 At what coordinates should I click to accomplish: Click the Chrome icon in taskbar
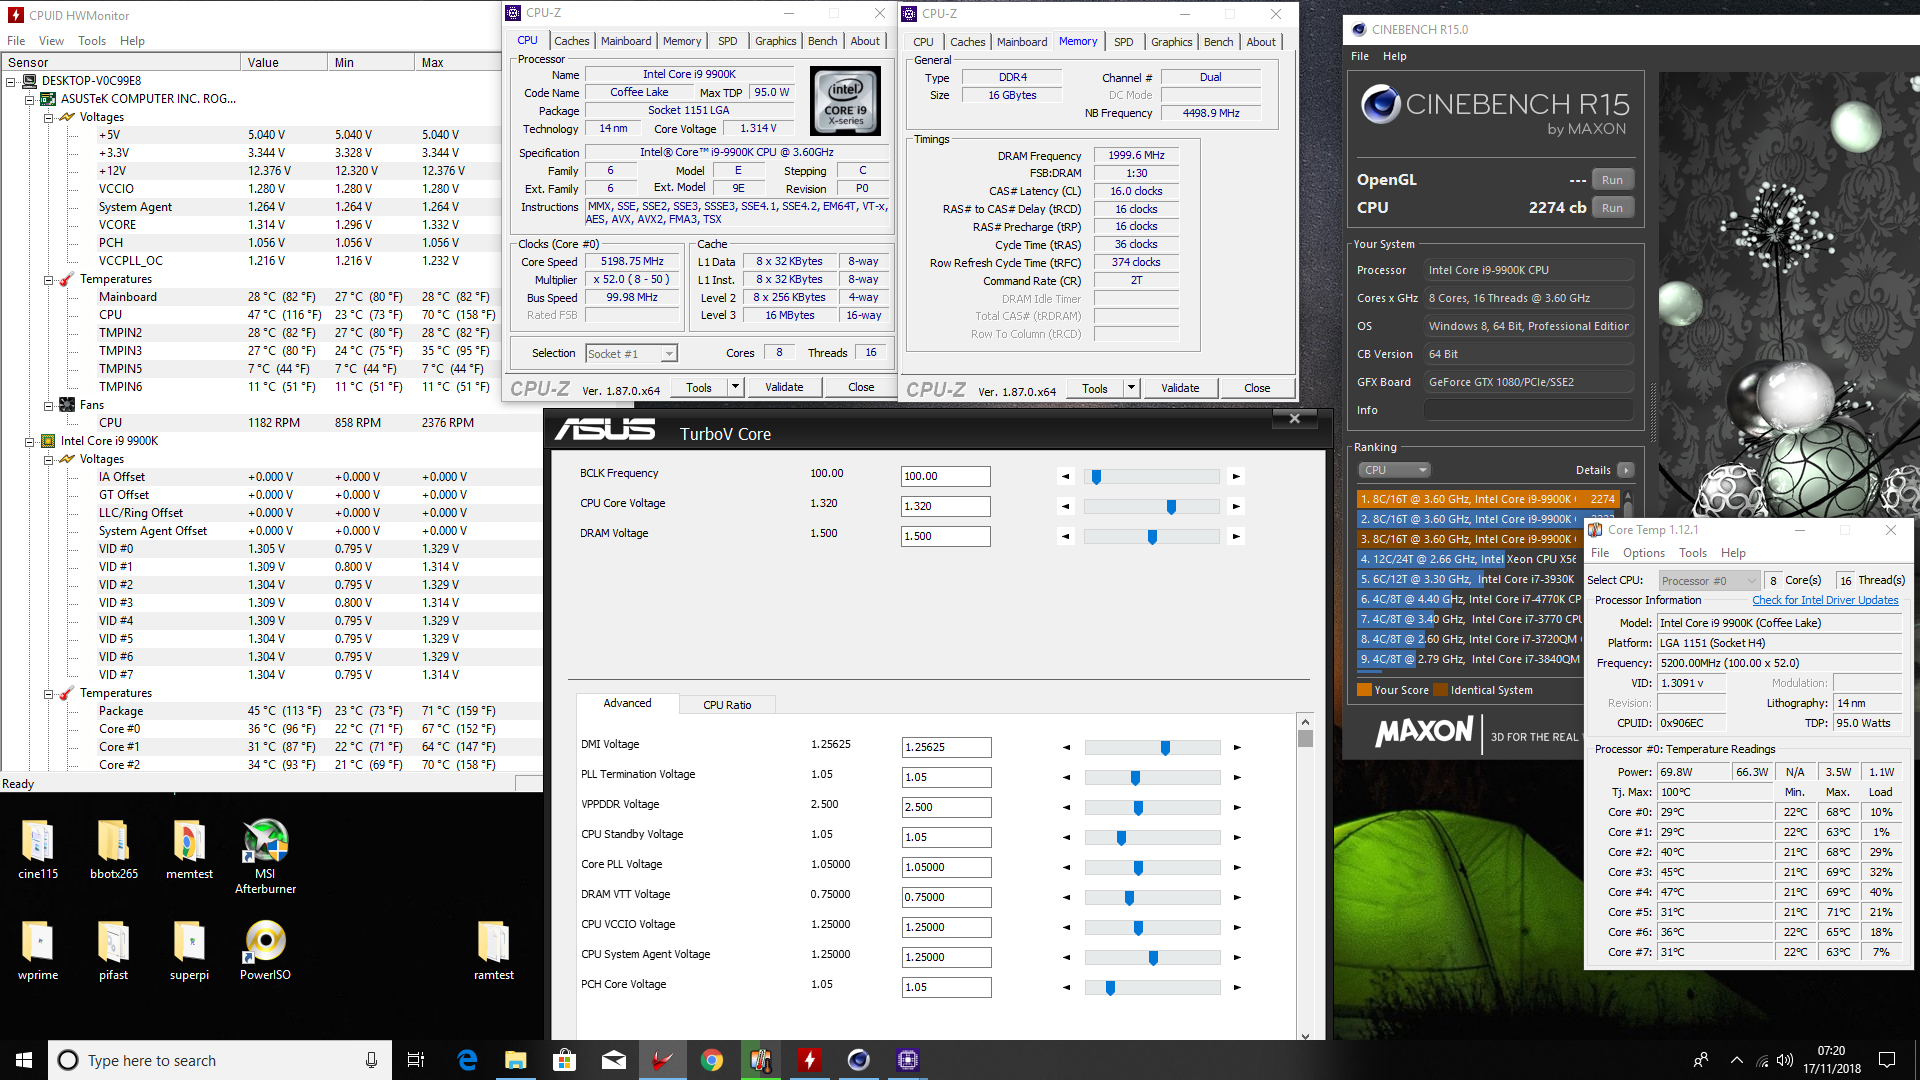click(712, 1060)
